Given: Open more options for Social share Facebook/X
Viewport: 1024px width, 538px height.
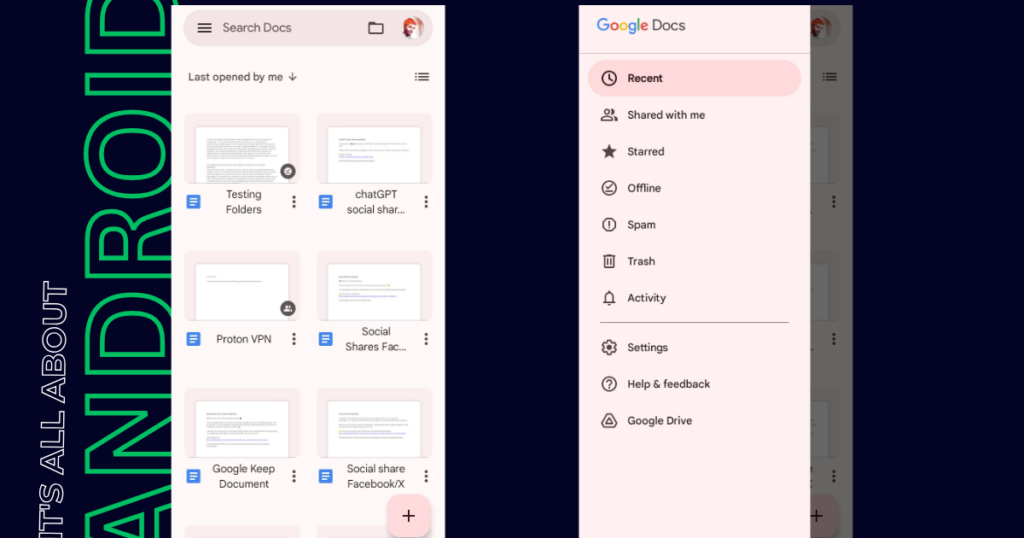Looking at the screenshot, I should [426, 476].
